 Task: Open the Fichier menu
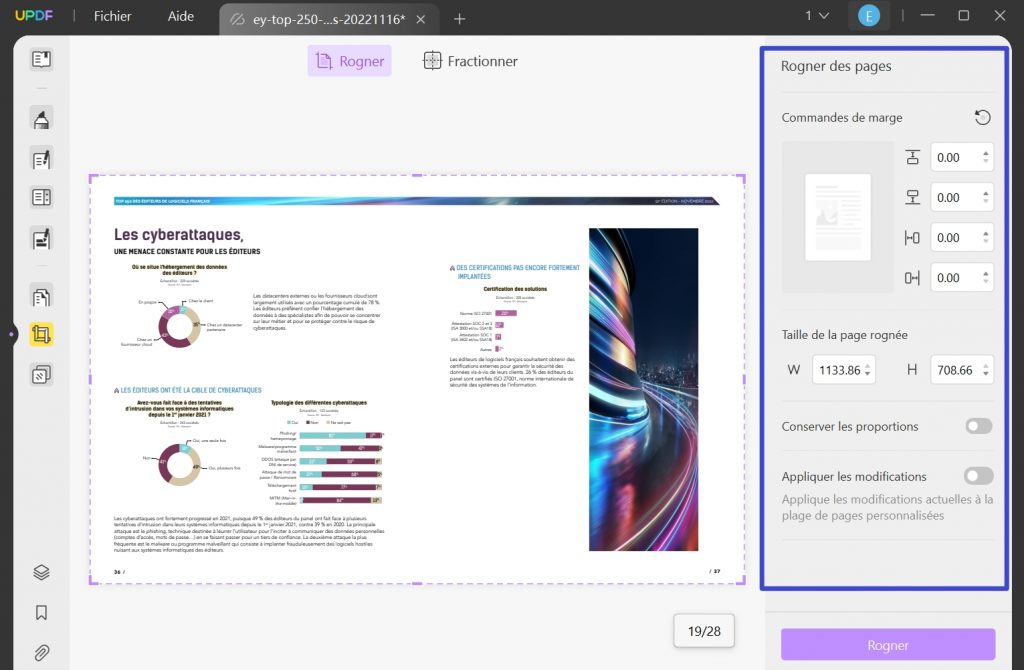click(x=112, y=16)
